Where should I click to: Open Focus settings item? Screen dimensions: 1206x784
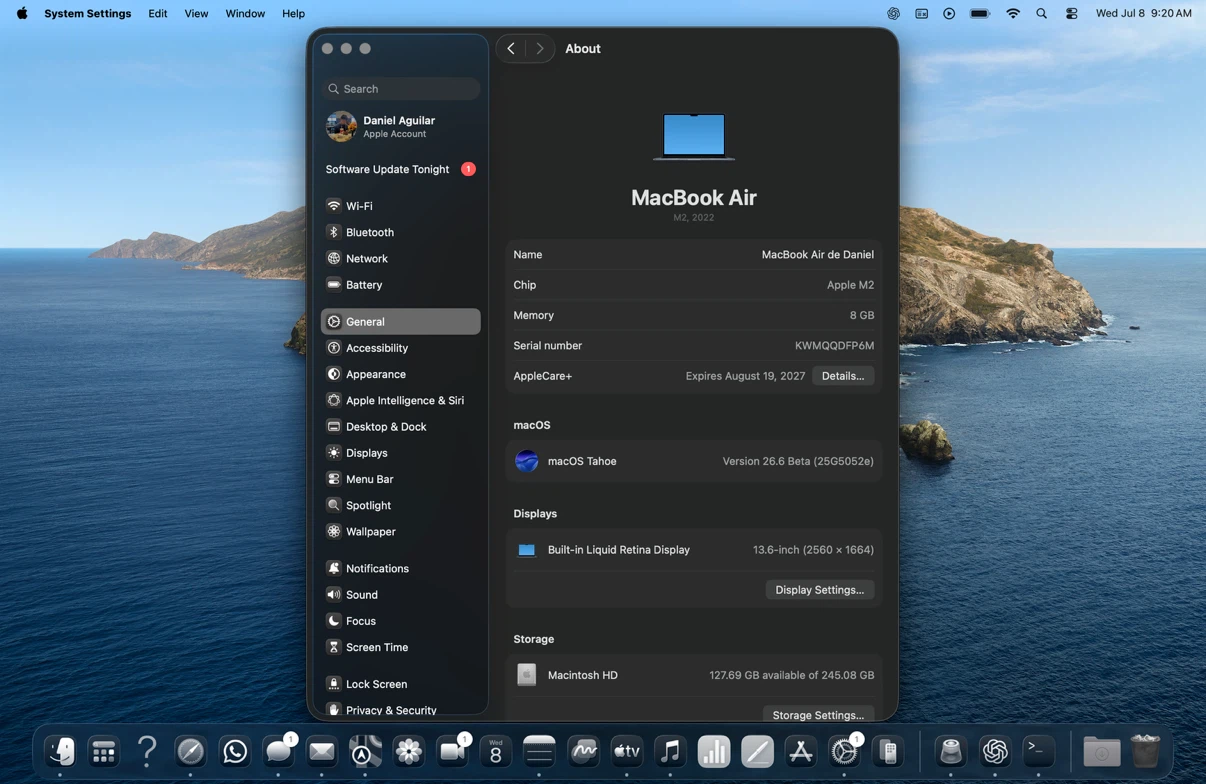[x=400, y=621]
